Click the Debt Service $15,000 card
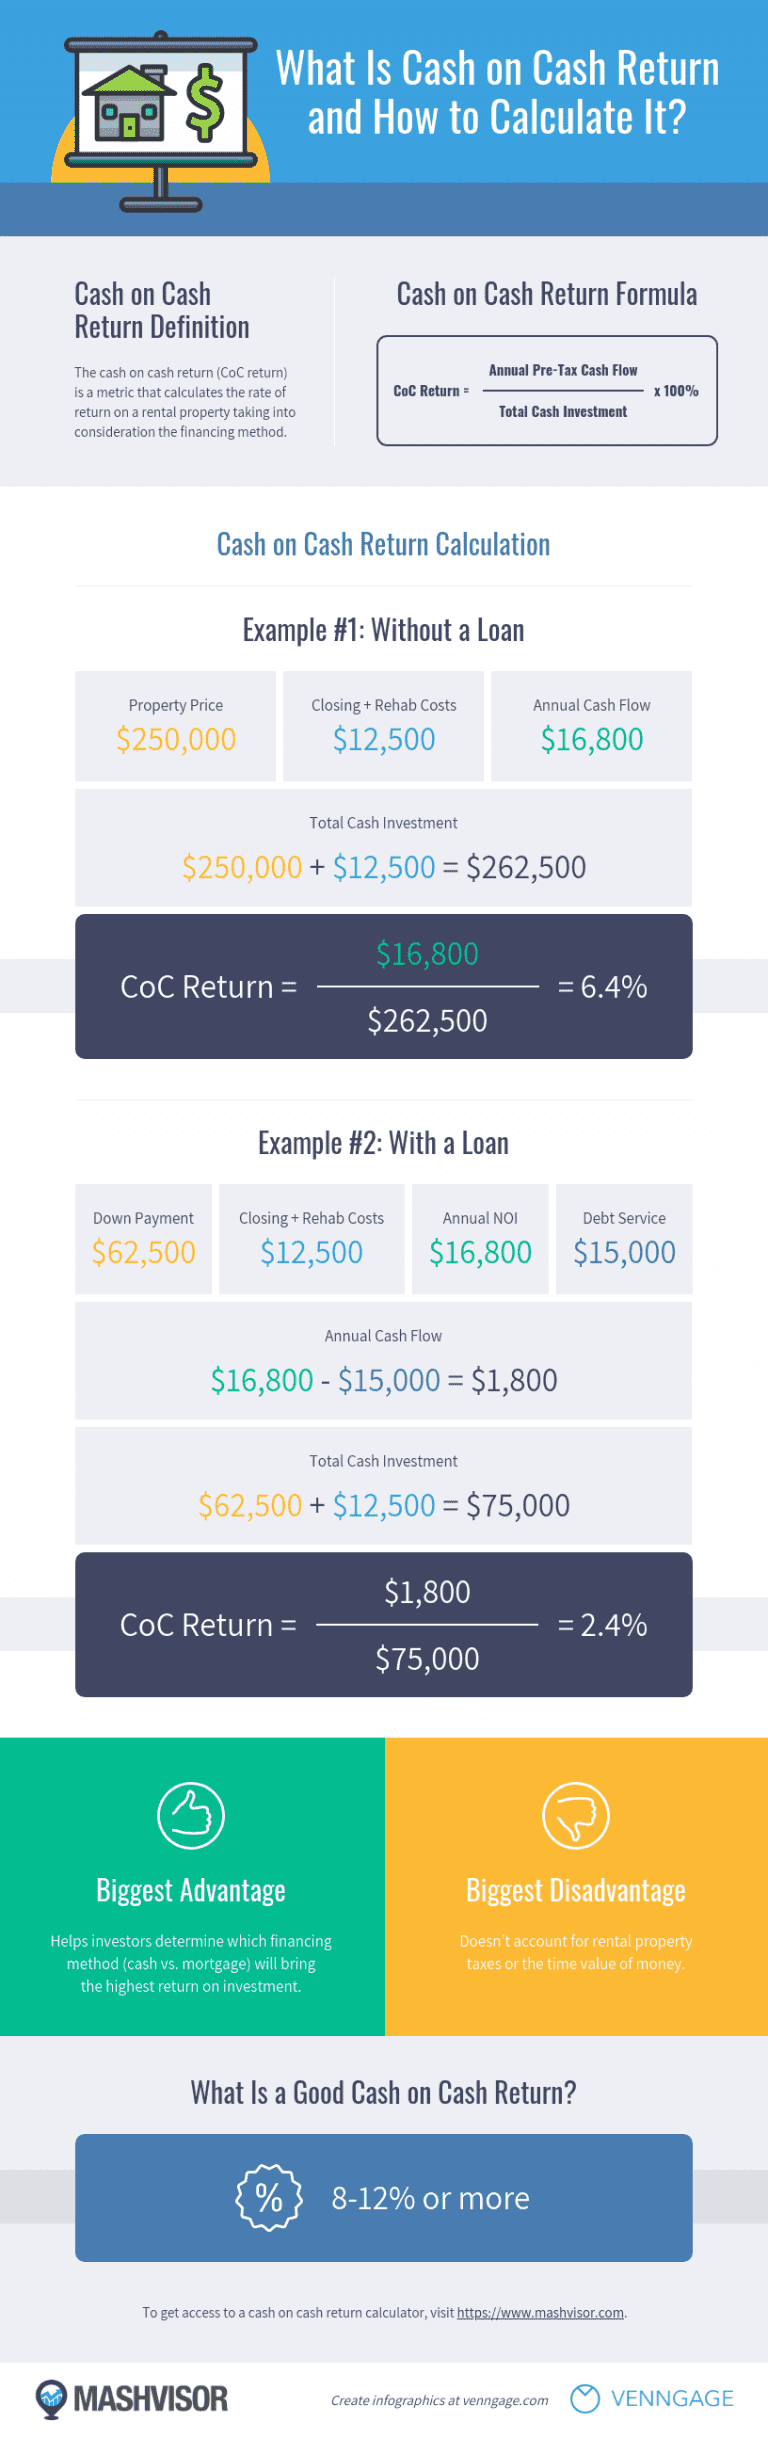 click(x=624, y=1239)
